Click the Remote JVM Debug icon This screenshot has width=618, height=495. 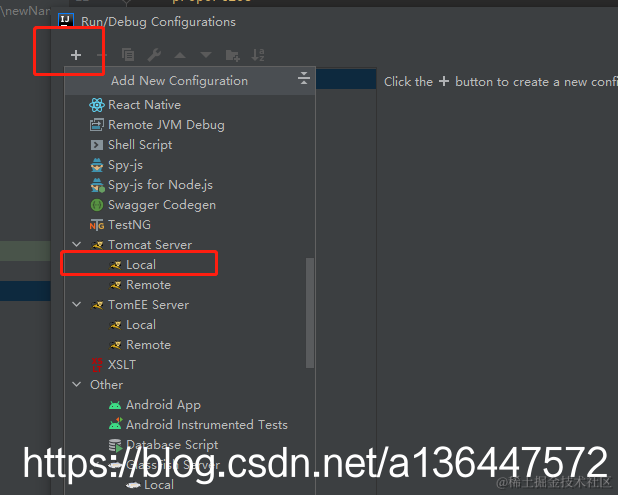97,125
